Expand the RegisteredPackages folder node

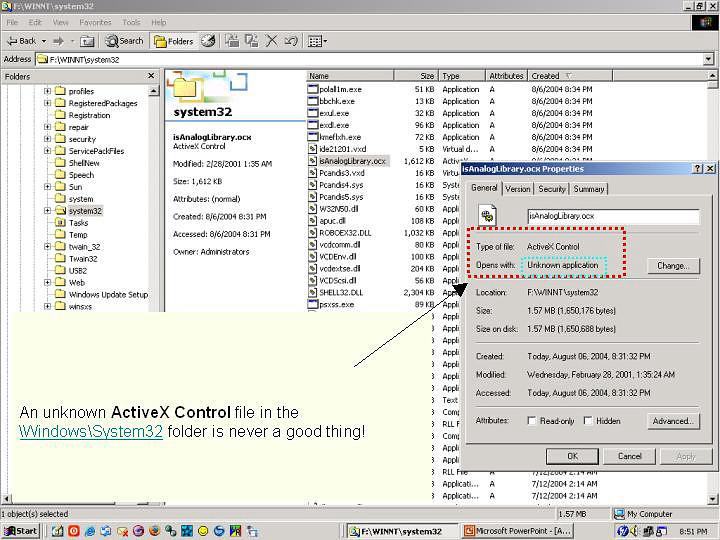[x=47, y=103]
